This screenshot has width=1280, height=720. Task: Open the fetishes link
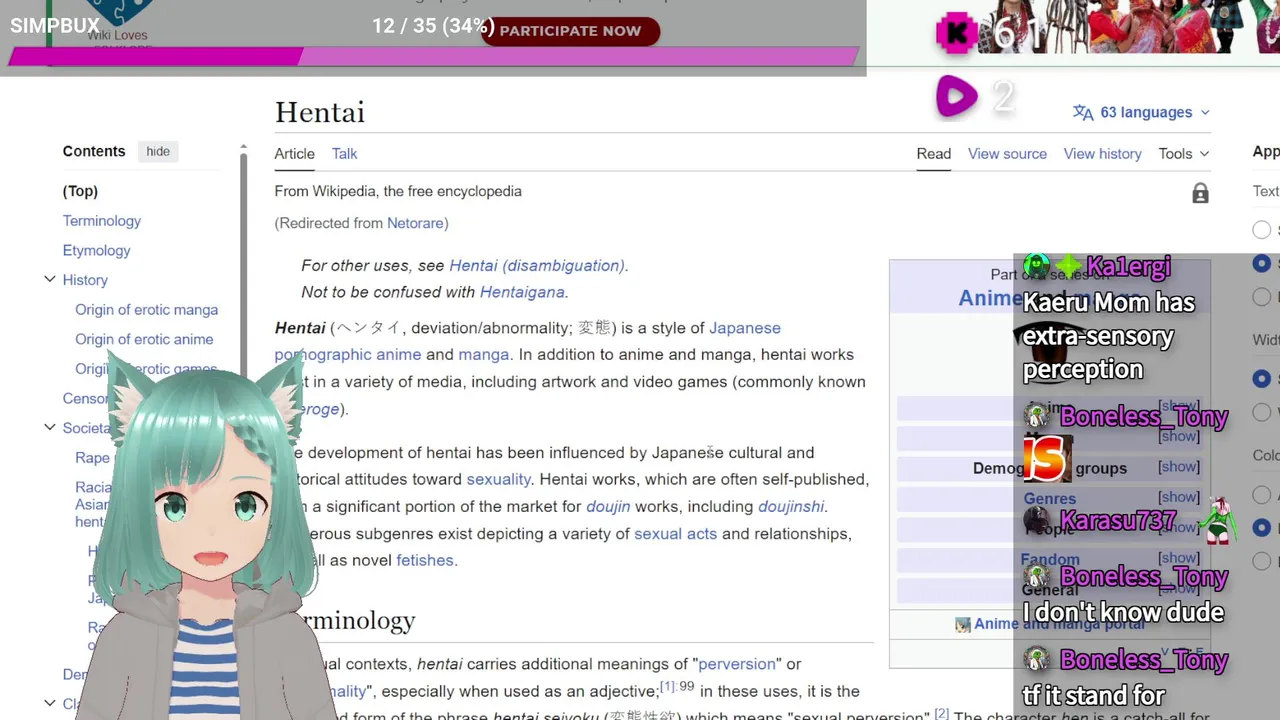[424, 560]
